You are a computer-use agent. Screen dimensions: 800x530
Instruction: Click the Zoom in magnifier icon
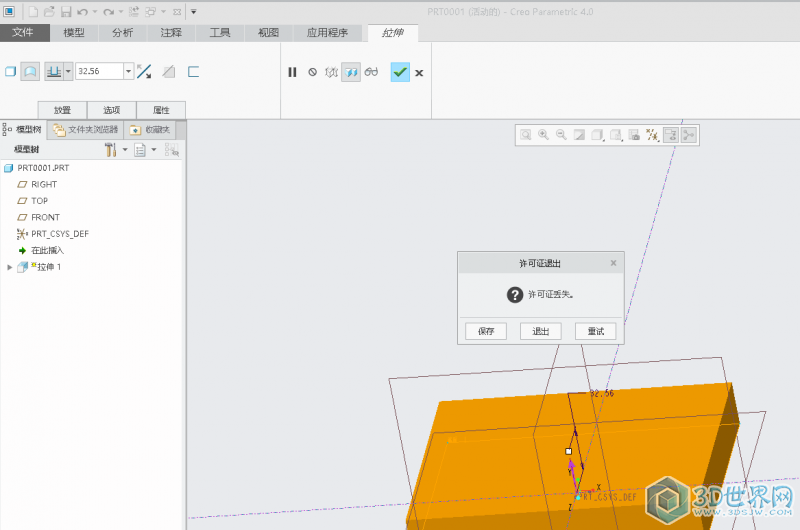pos(543,135)
